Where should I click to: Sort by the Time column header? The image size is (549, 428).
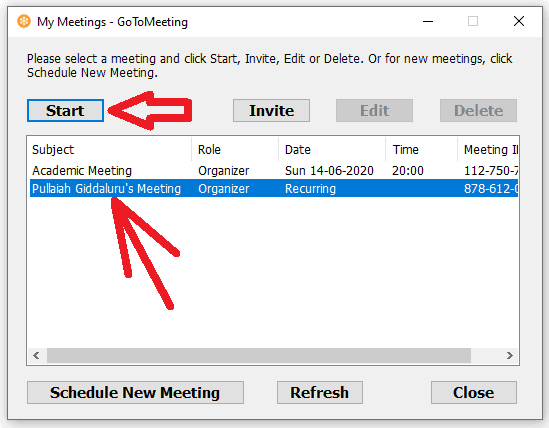(x=422, y=150)
